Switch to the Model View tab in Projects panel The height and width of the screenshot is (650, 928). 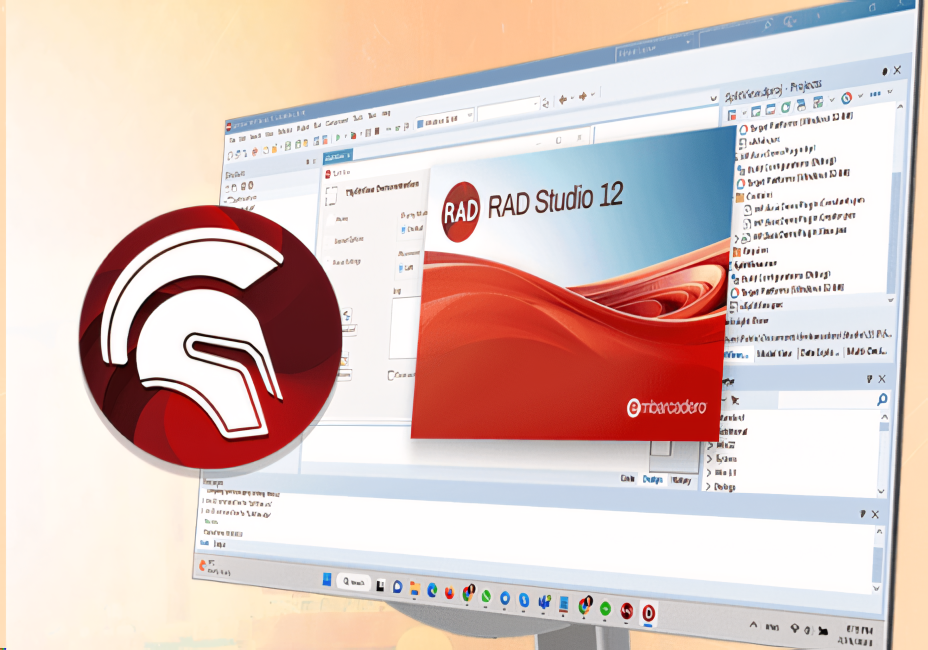point(774,353)
